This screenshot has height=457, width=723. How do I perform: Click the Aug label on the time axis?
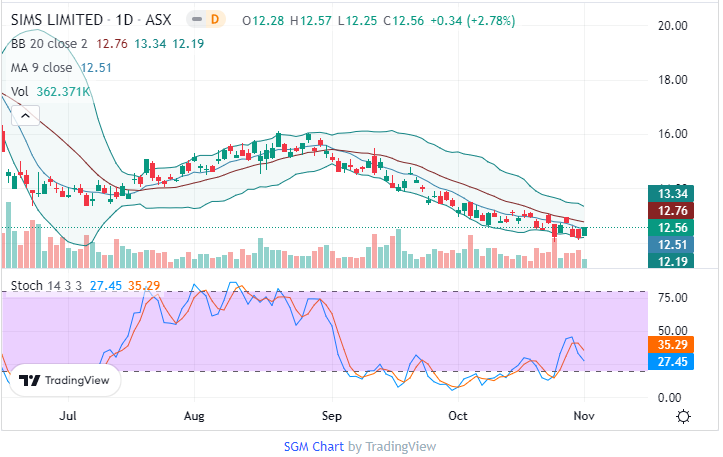click(195, 414)
